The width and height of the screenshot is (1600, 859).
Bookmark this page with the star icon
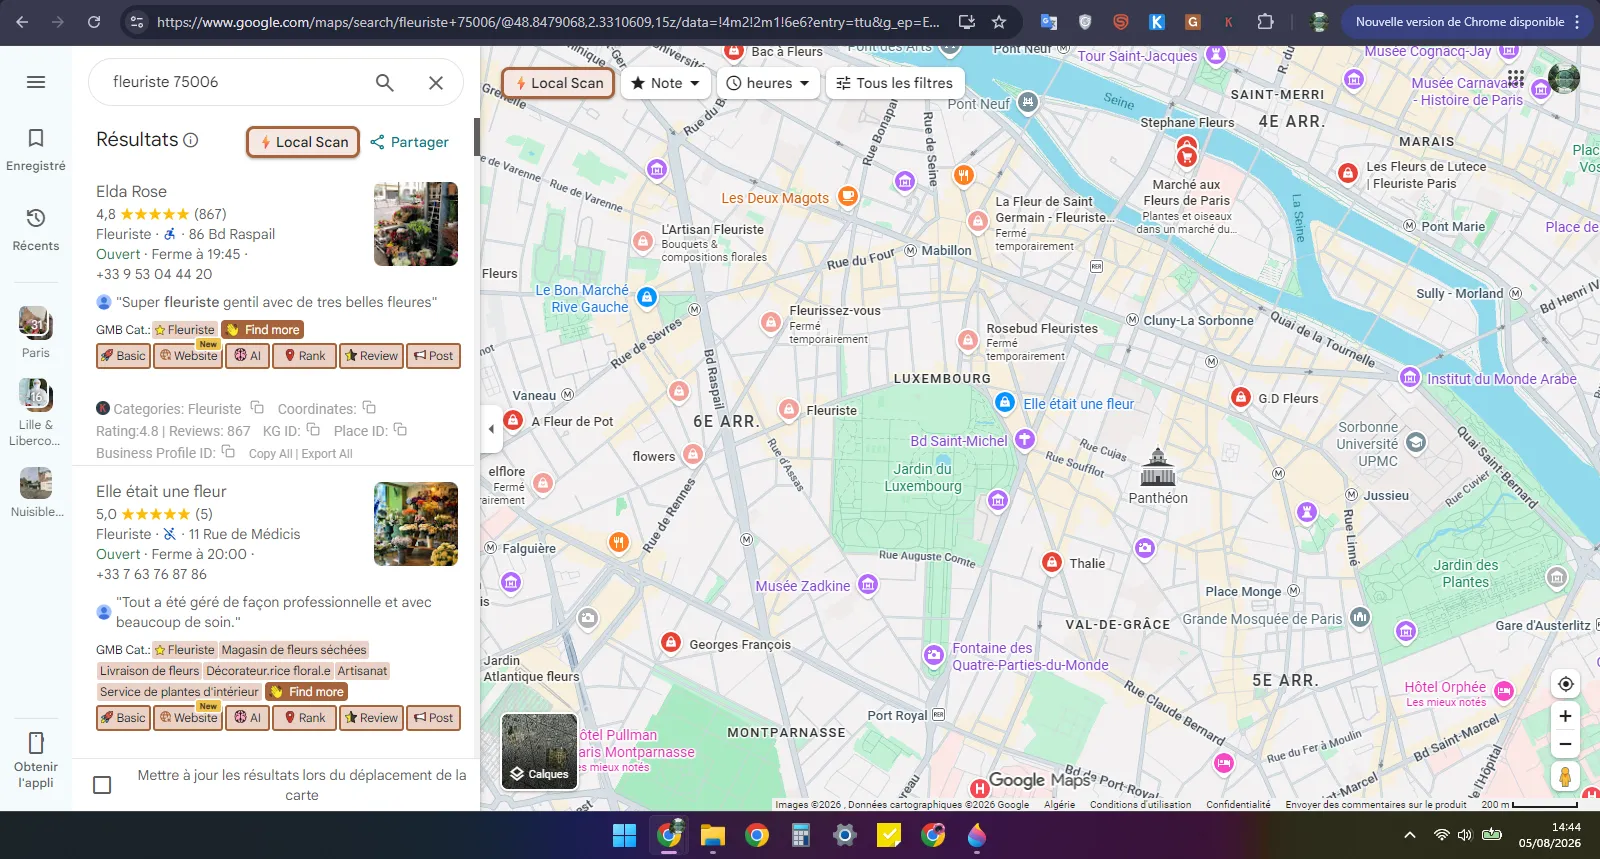coord(998,22)
